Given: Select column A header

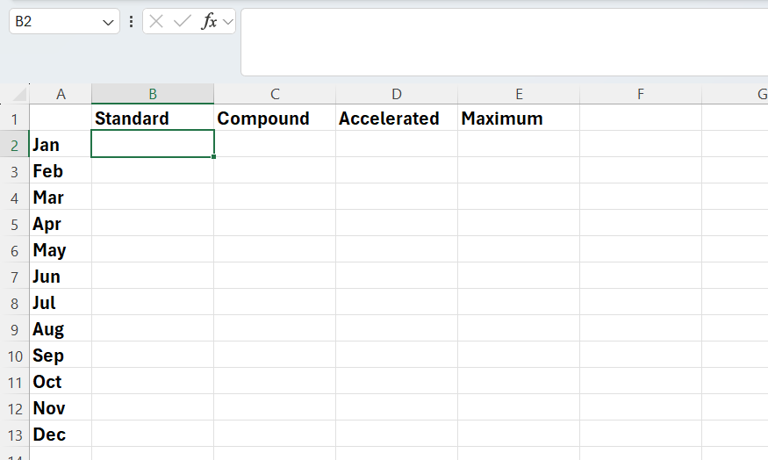Looking at the screenshot, I should (x=61, y=94).
